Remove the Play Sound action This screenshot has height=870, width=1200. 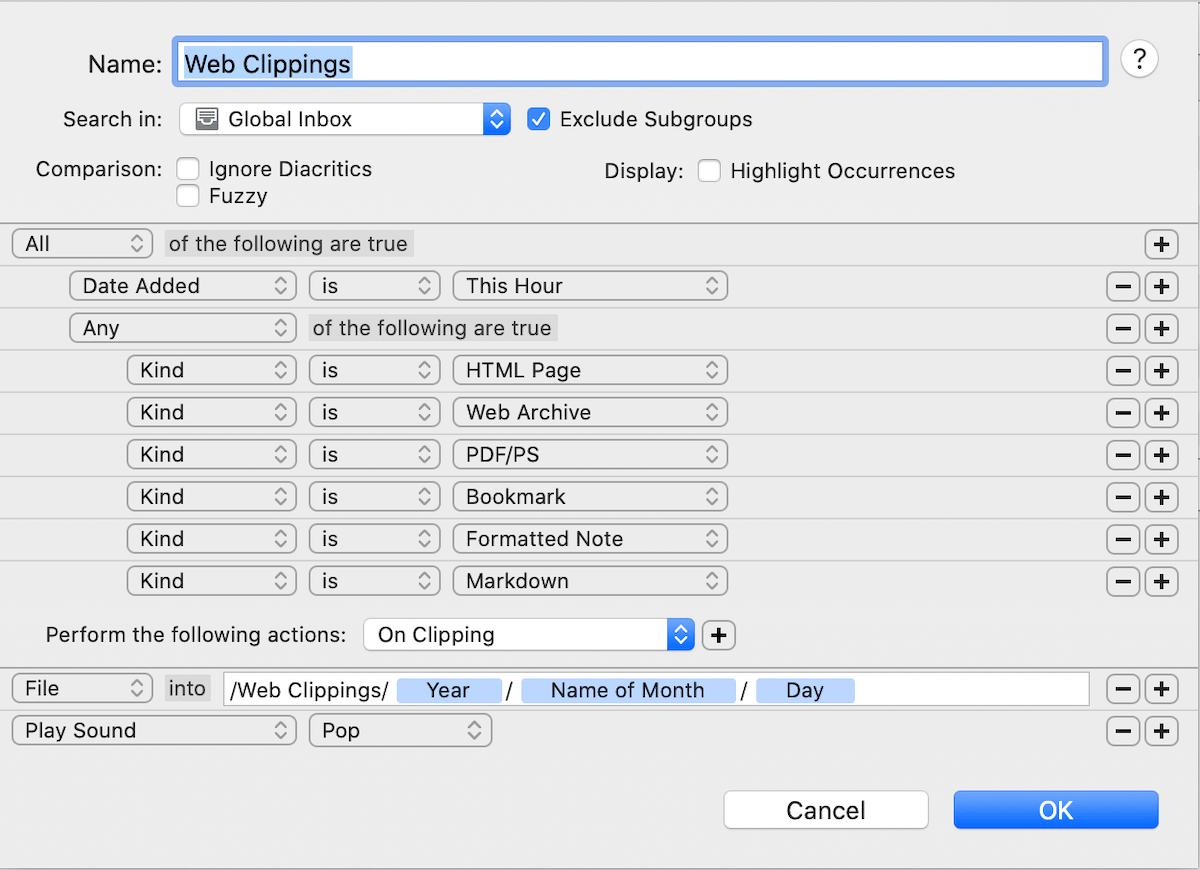tap(1122, 730)
